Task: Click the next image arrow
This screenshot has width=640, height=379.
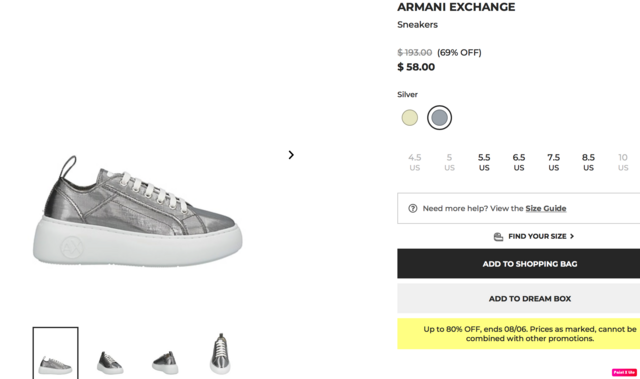Action: pos(291,155)
